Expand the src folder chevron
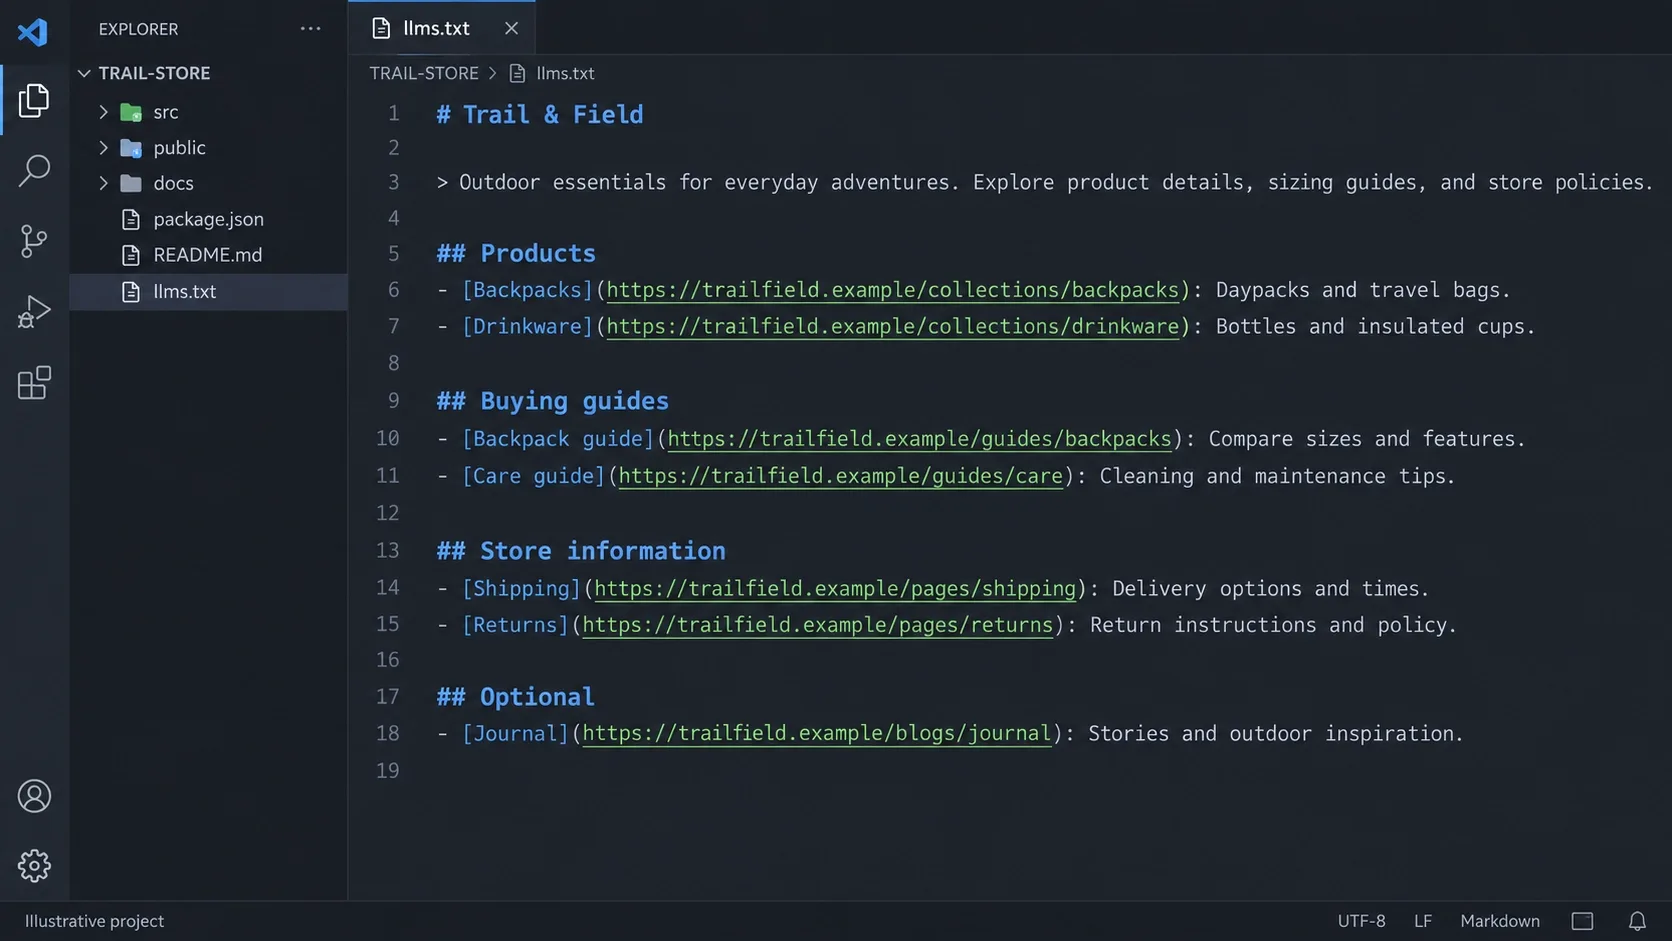 click(x=103, y=112)
